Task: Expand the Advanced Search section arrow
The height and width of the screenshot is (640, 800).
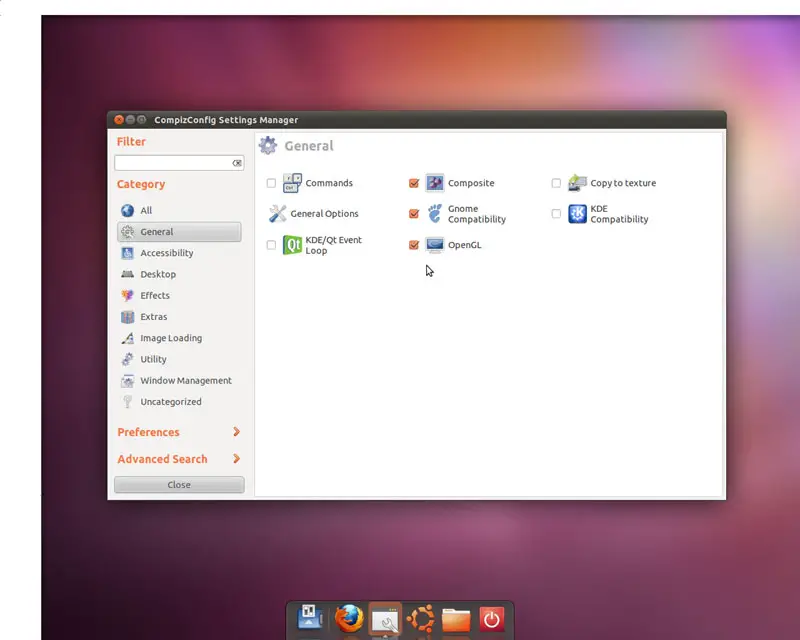Action: point(236,458)
